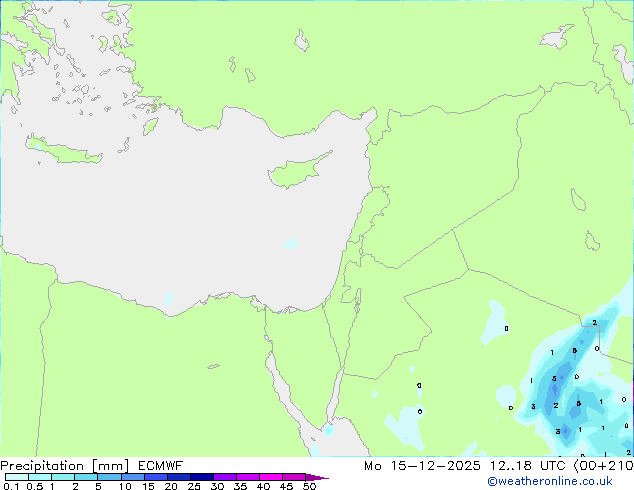Viewport: 634px width, 490px height.
Task: Choose the 15–20 mm legend swatch
Action: tap(155, 477)
